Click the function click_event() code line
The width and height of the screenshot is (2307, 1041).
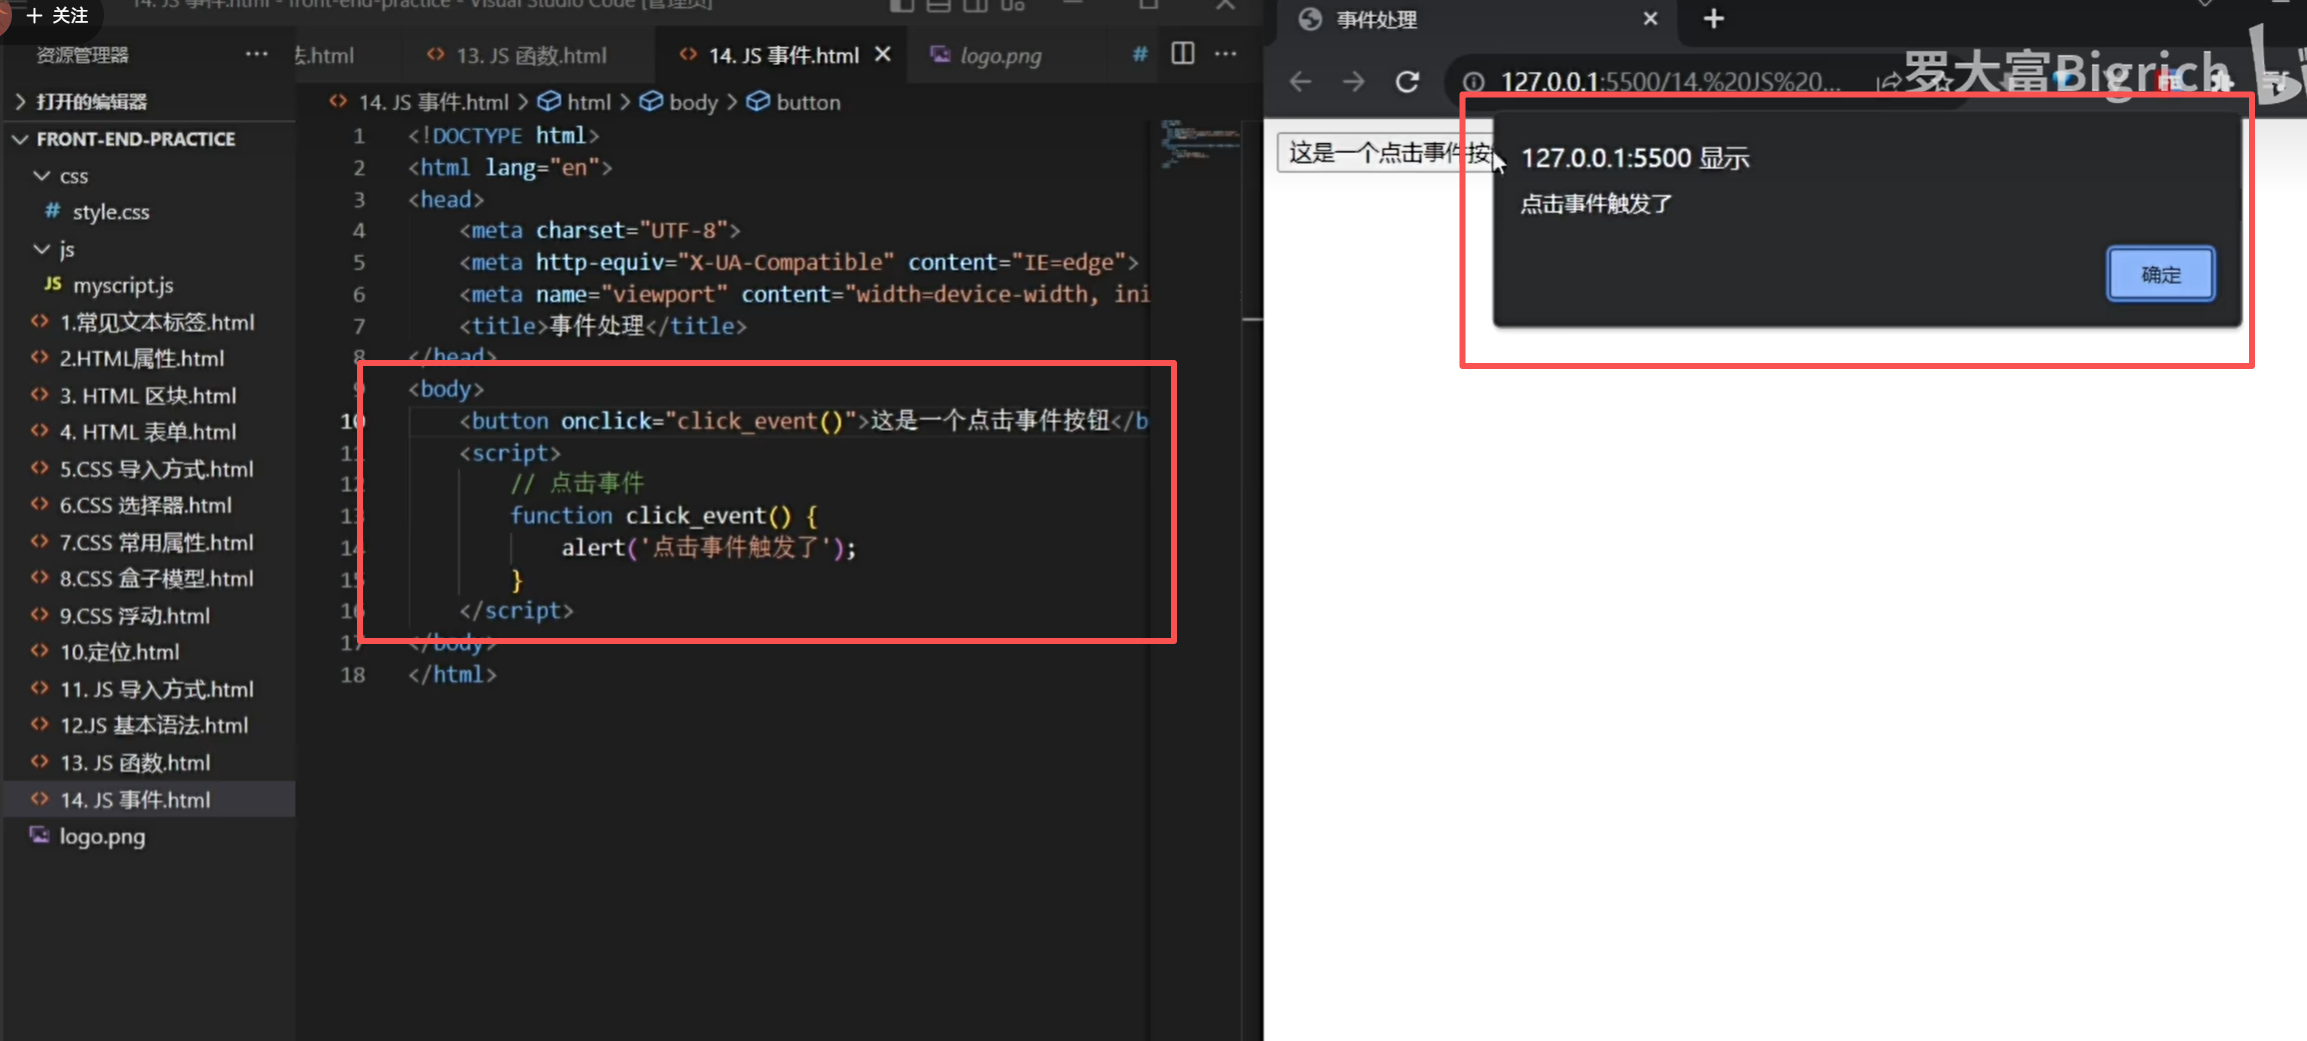(664, 515)
